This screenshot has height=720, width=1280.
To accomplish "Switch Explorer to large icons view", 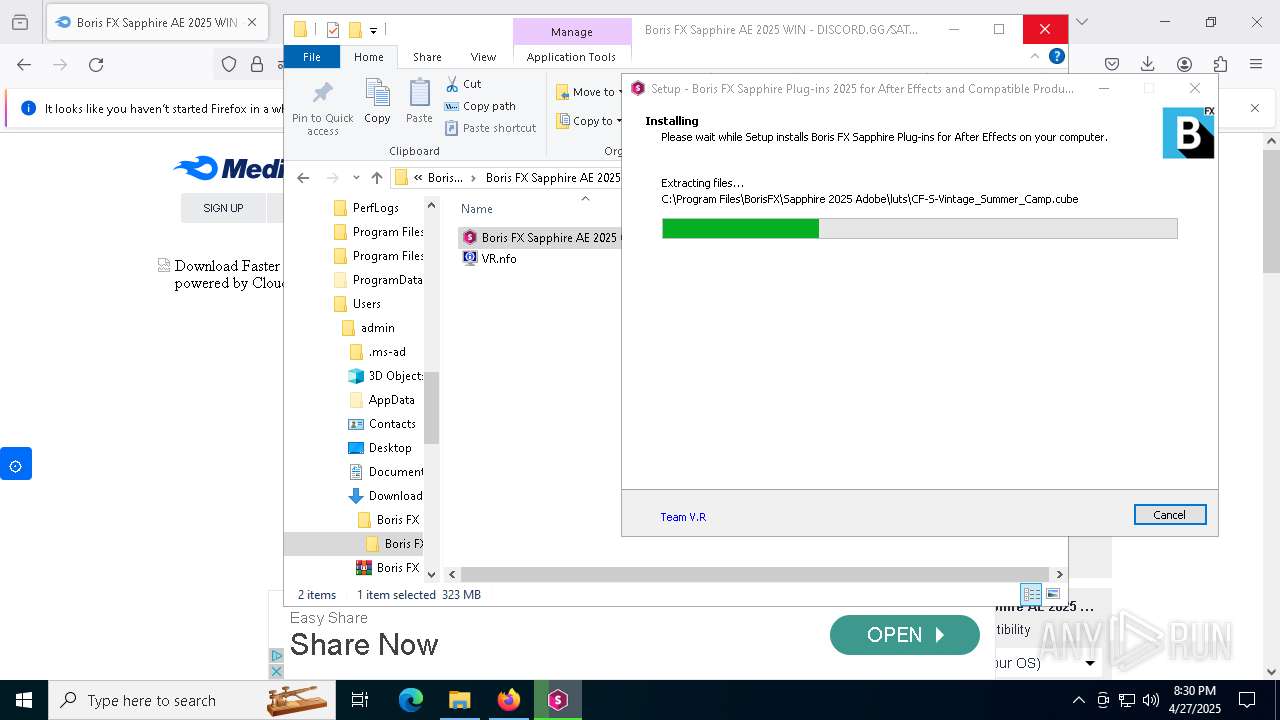I will [1052, 594].
